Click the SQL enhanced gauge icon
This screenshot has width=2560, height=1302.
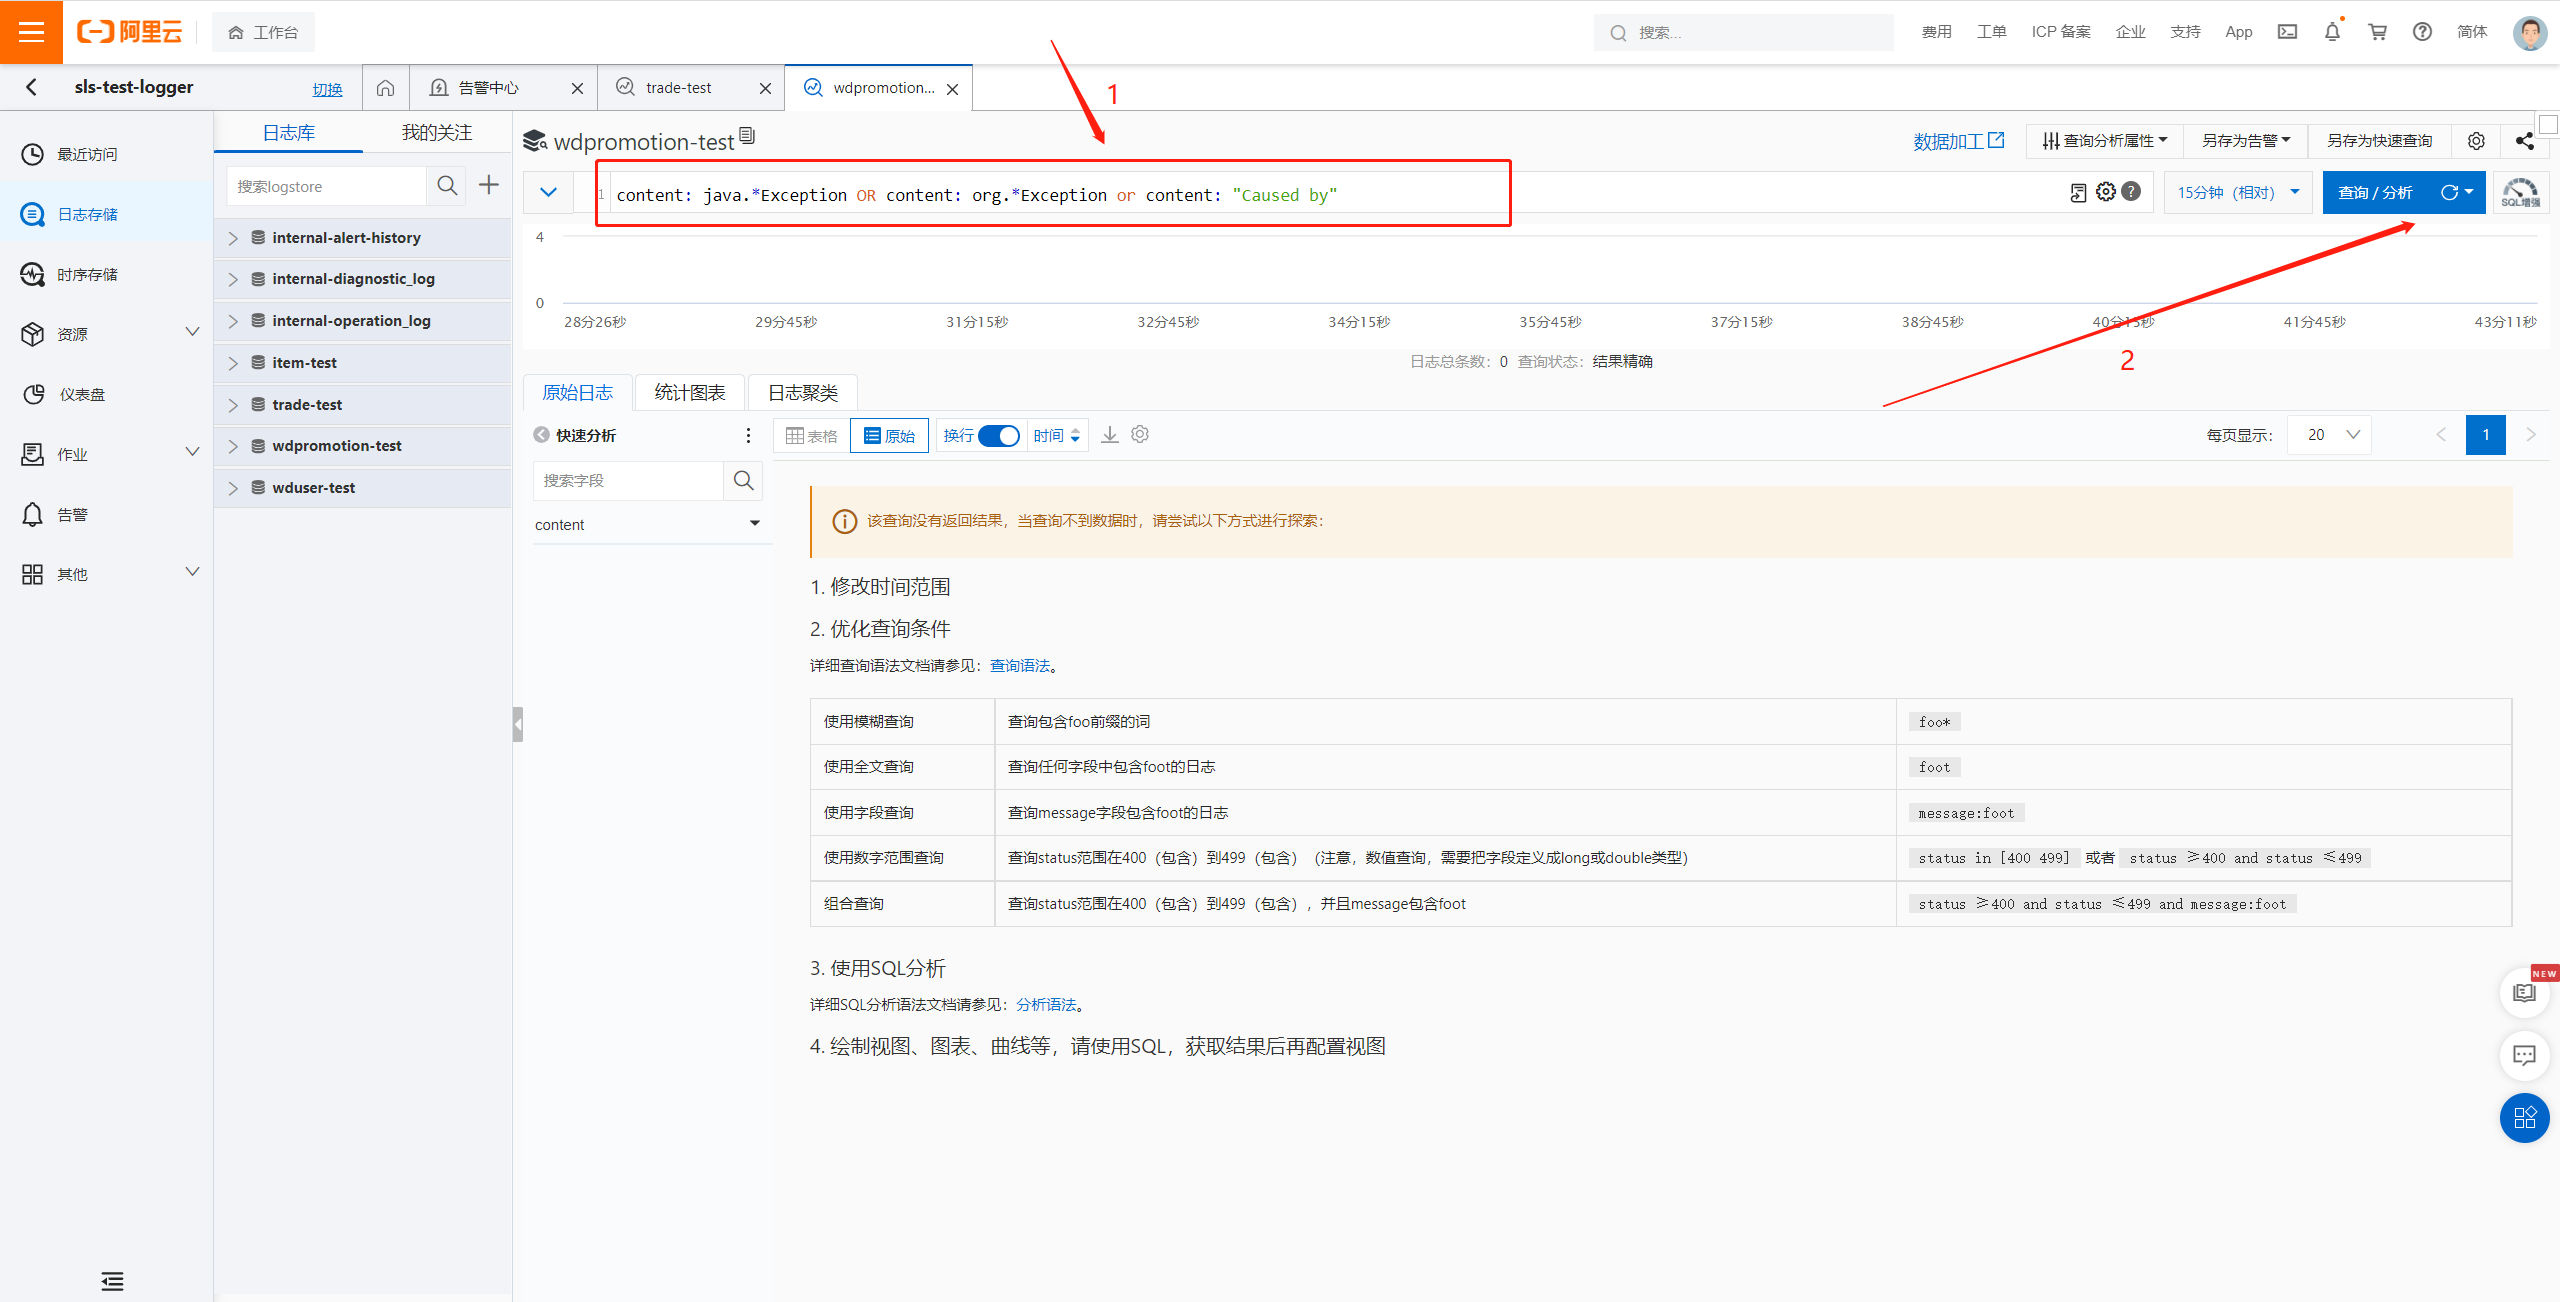[x=2520, y=192]
